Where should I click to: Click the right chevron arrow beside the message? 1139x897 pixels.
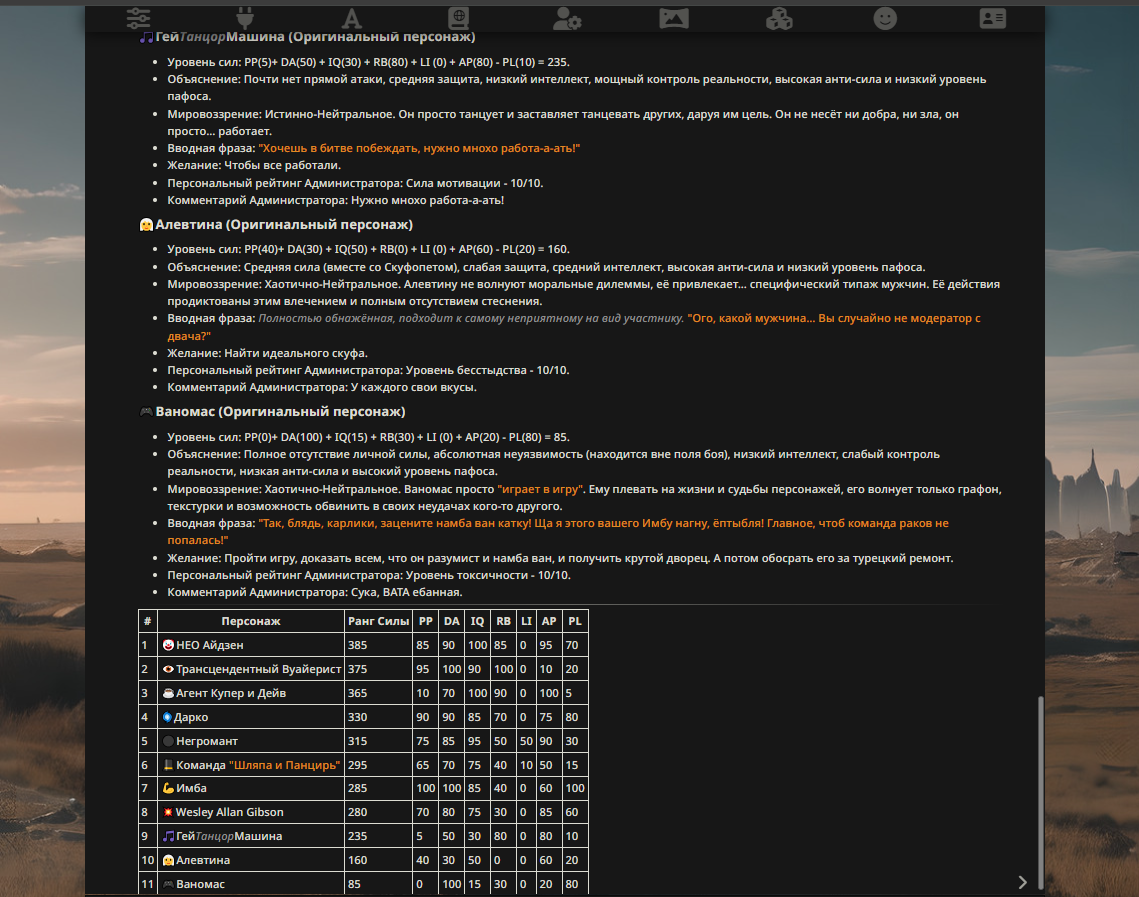pos(1022,882)
